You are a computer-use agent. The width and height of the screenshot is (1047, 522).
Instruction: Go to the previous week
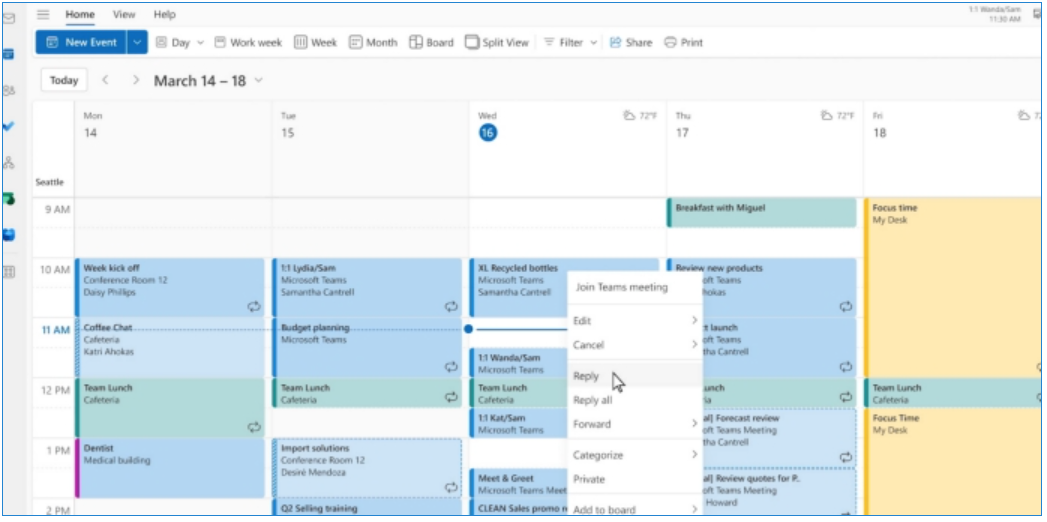[105, 80]
